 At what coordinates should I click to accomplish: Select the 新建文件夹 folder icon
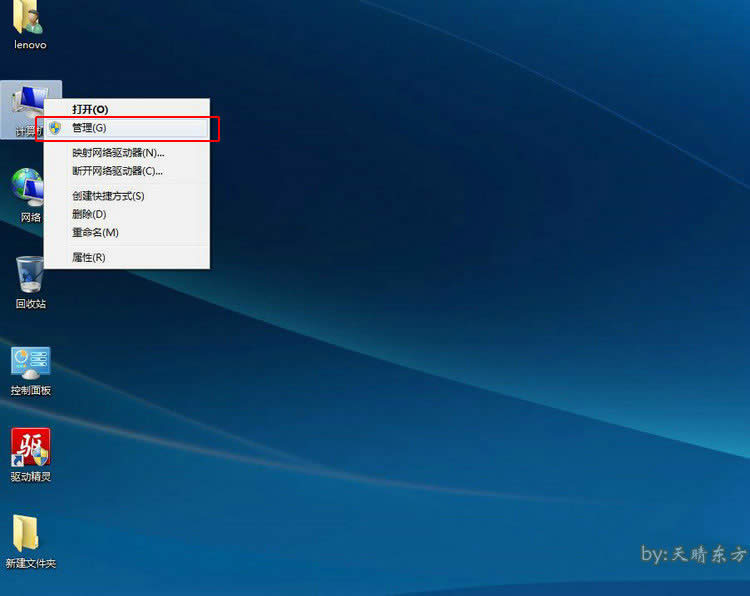tap(28, 534)
